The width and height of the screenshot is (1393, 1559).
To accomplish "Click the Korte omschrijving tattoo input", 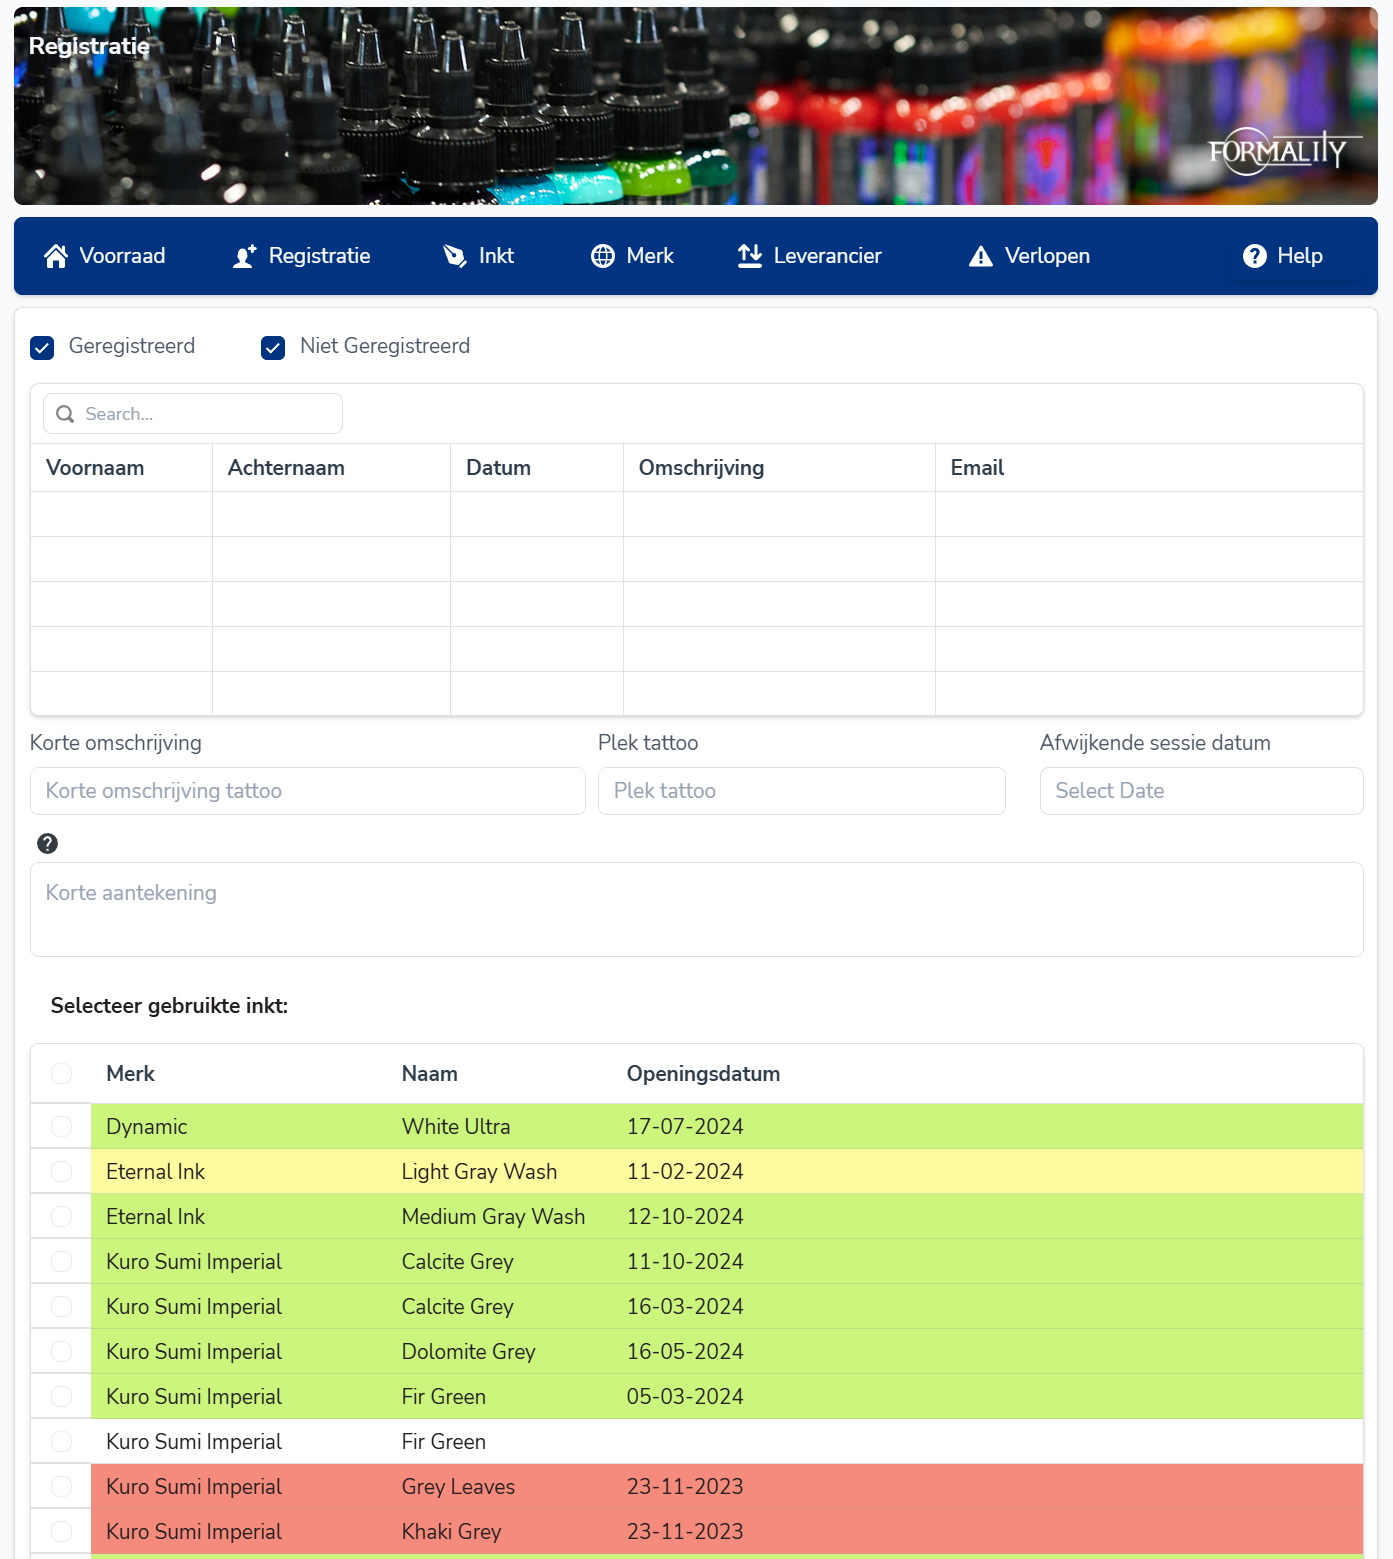I will pos(308,791).
